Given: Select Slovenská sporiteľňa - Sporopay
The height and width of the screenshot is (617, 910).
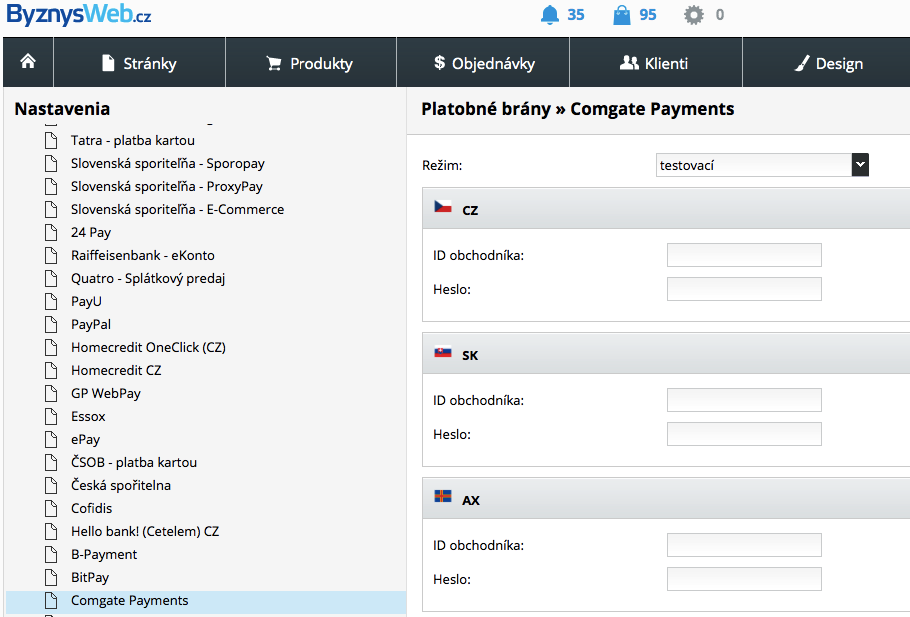Looking at the screenshot, I should (168, 164).
